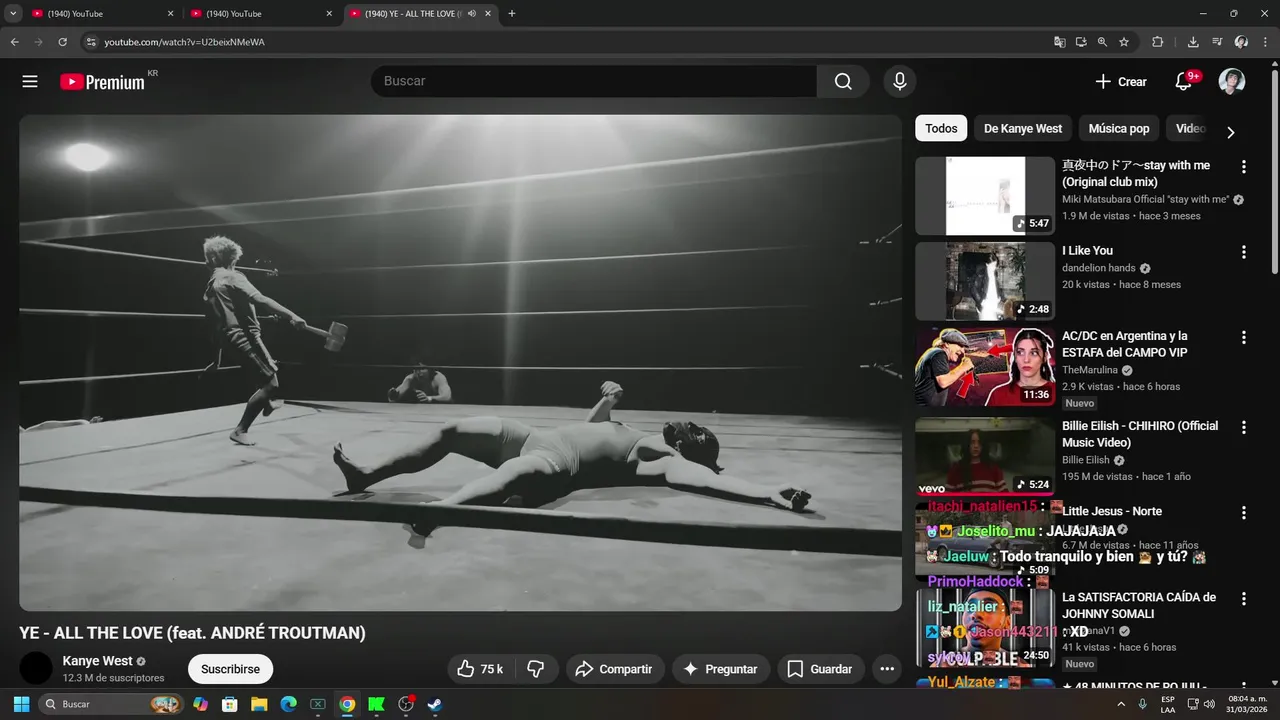This screenshot has height=720, width=1280.
Task: Open Billie Eilish CHIHIRO thumbnail
Action: [985, 456]
